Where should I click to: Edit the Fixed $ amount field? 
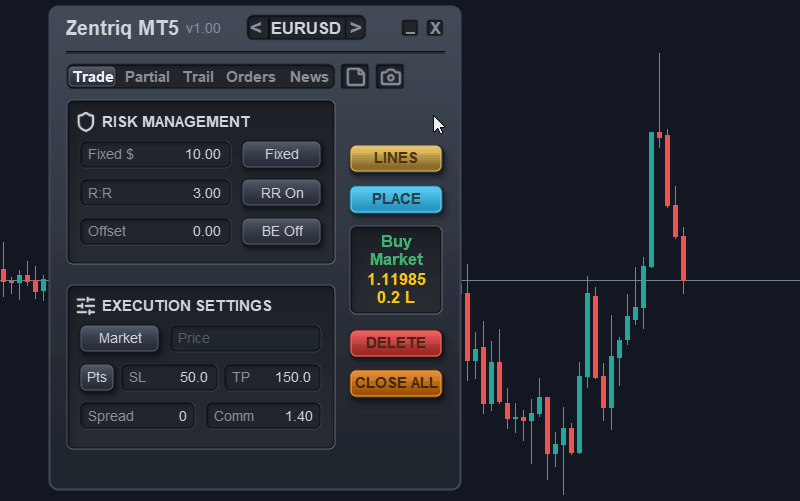point(156,155)
